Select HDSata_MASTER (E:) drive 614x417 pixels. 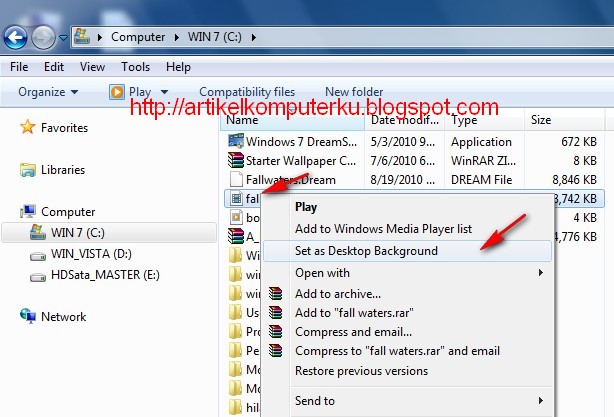pyautogui.click(x=105, y=275)
